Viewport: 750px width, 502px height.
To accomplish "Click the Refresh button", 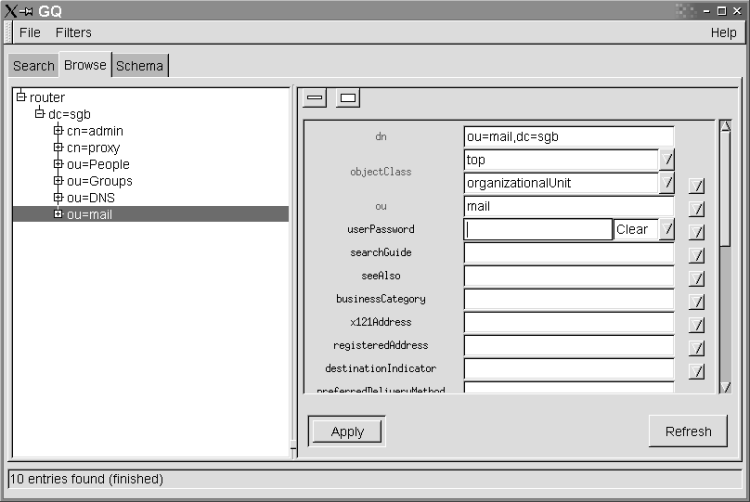I will [x=688, y=431].
